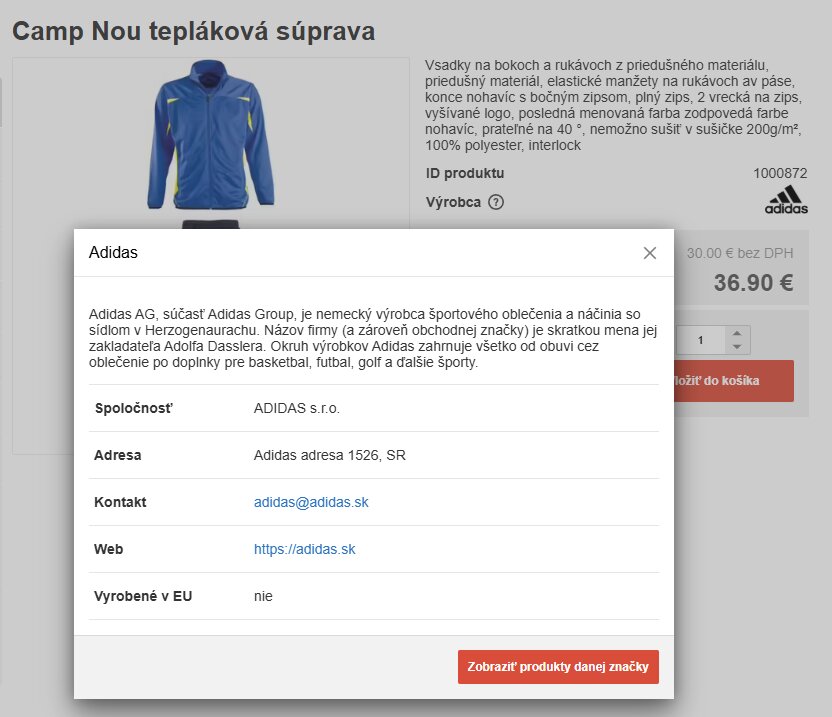Click the Výrobca label text
This screenshot has height=717, width=832.
click(x=453, y=202)
